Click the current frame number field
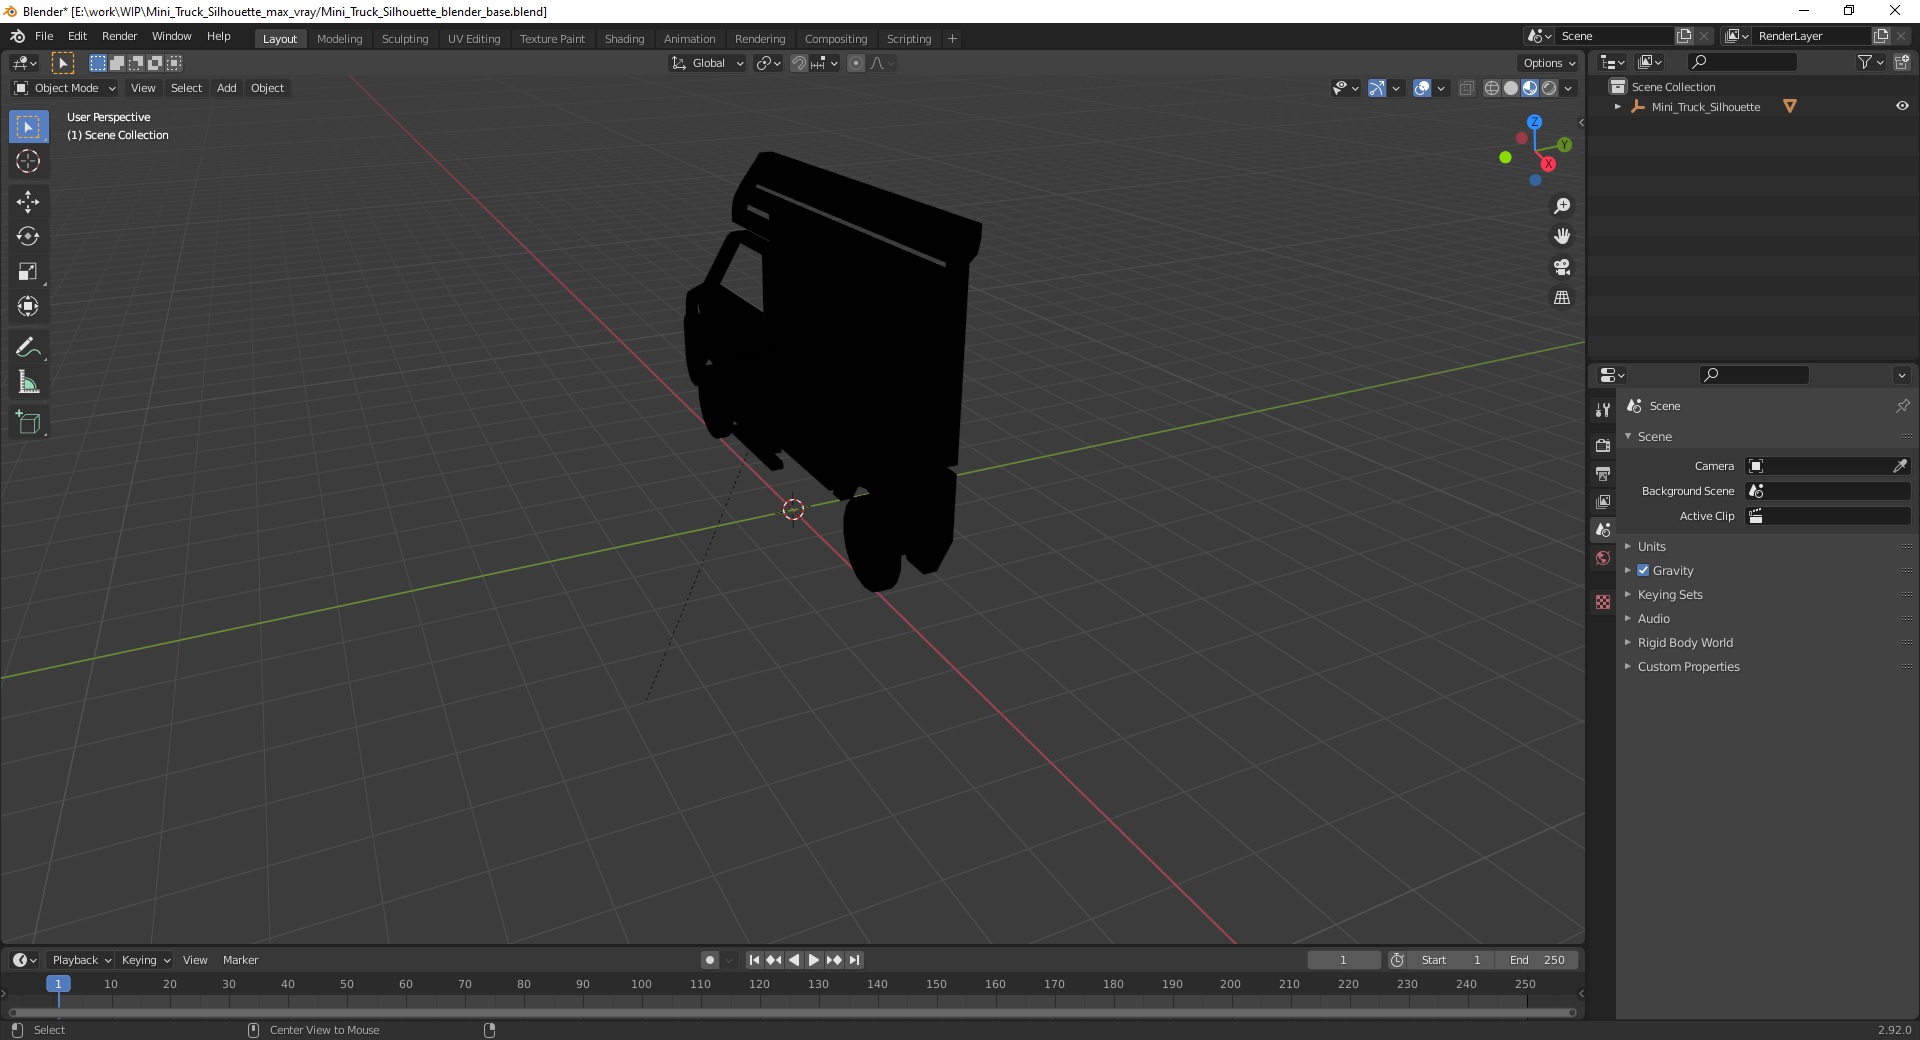This screenshot has height=1040, width=1920. point(1343,960)
